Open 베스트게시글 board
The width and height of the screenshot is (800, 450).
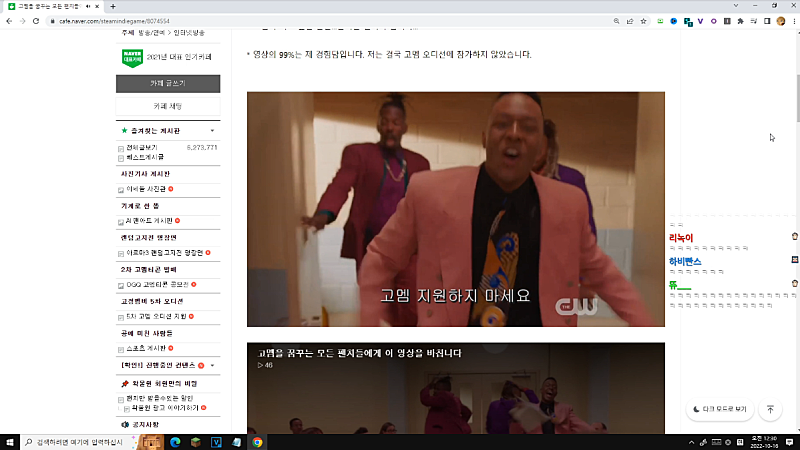[x=144, y=157]
